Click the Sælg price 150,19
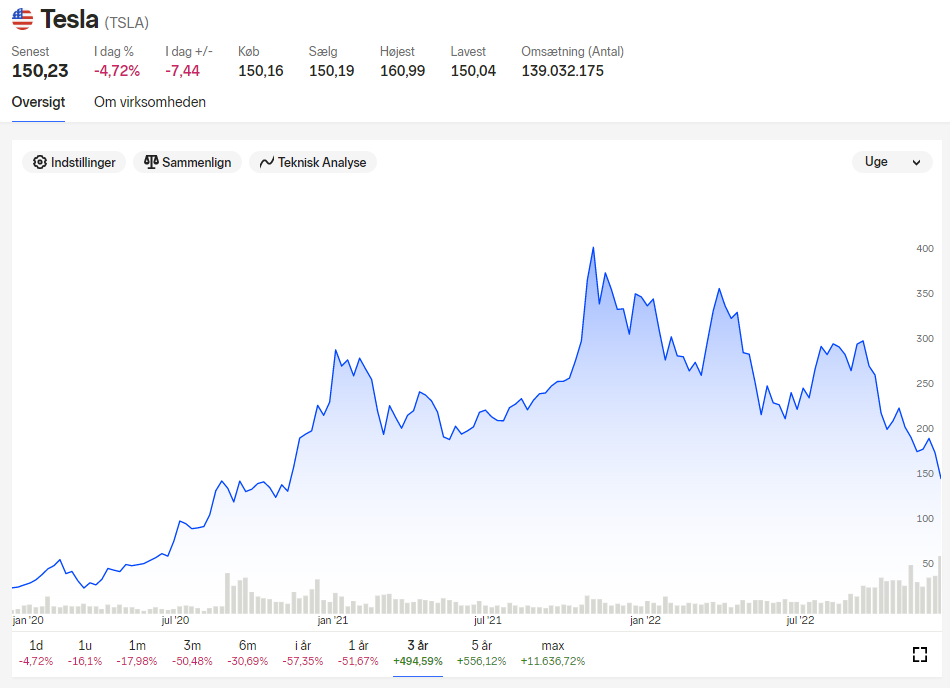950x688 pixels. click(331, 71)
